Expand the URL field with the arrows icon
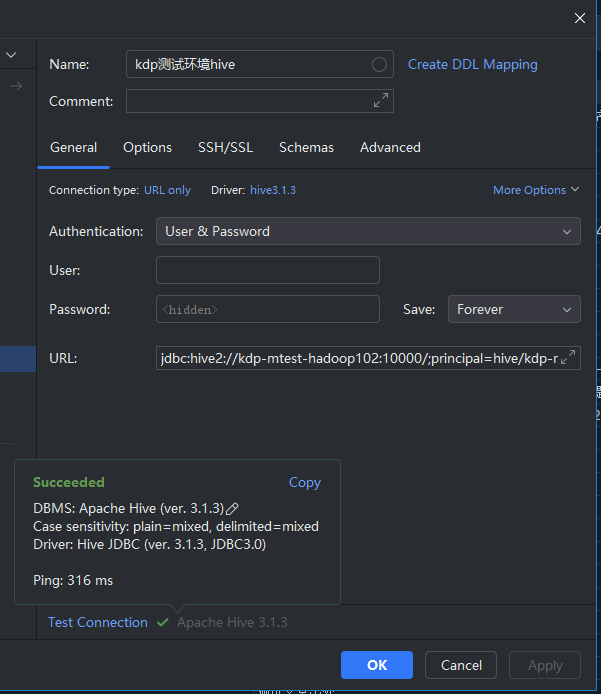This screenshot has height=694, width=601. (x=568, y=357)
